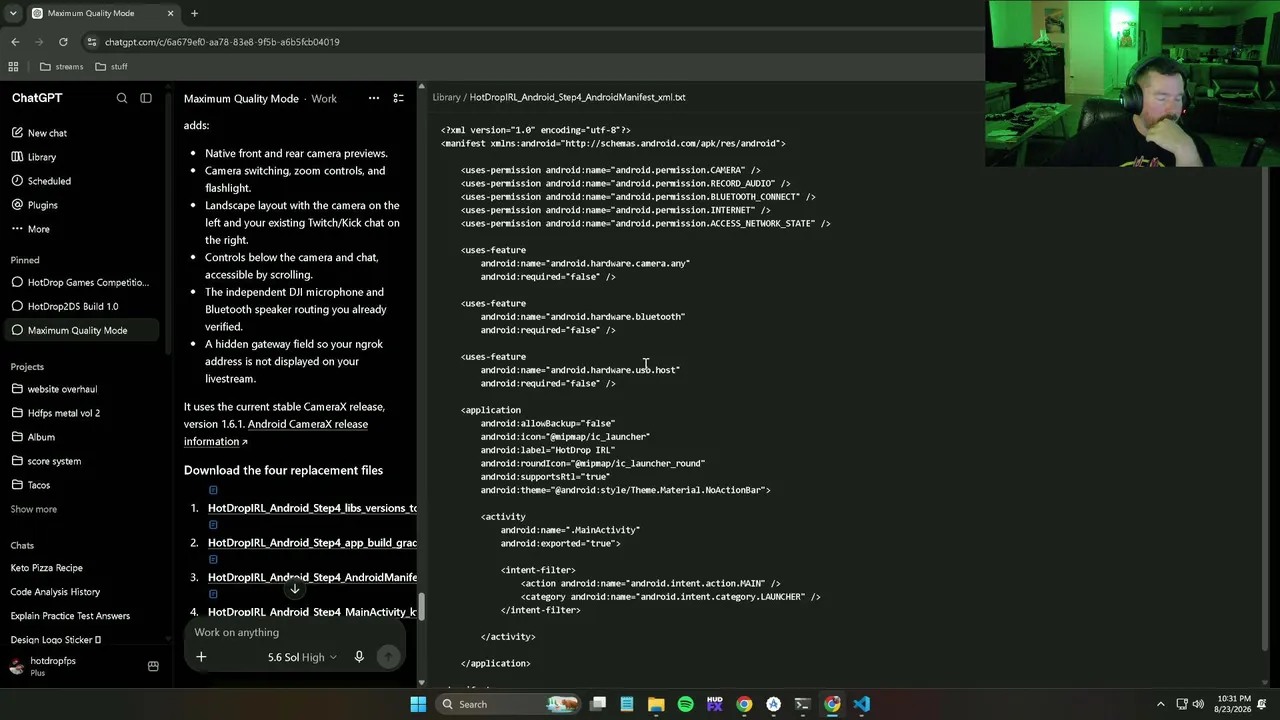Open the browser apps grid shortcut
Viewport: 1280px width, 720px height.
tap(13, 67)
